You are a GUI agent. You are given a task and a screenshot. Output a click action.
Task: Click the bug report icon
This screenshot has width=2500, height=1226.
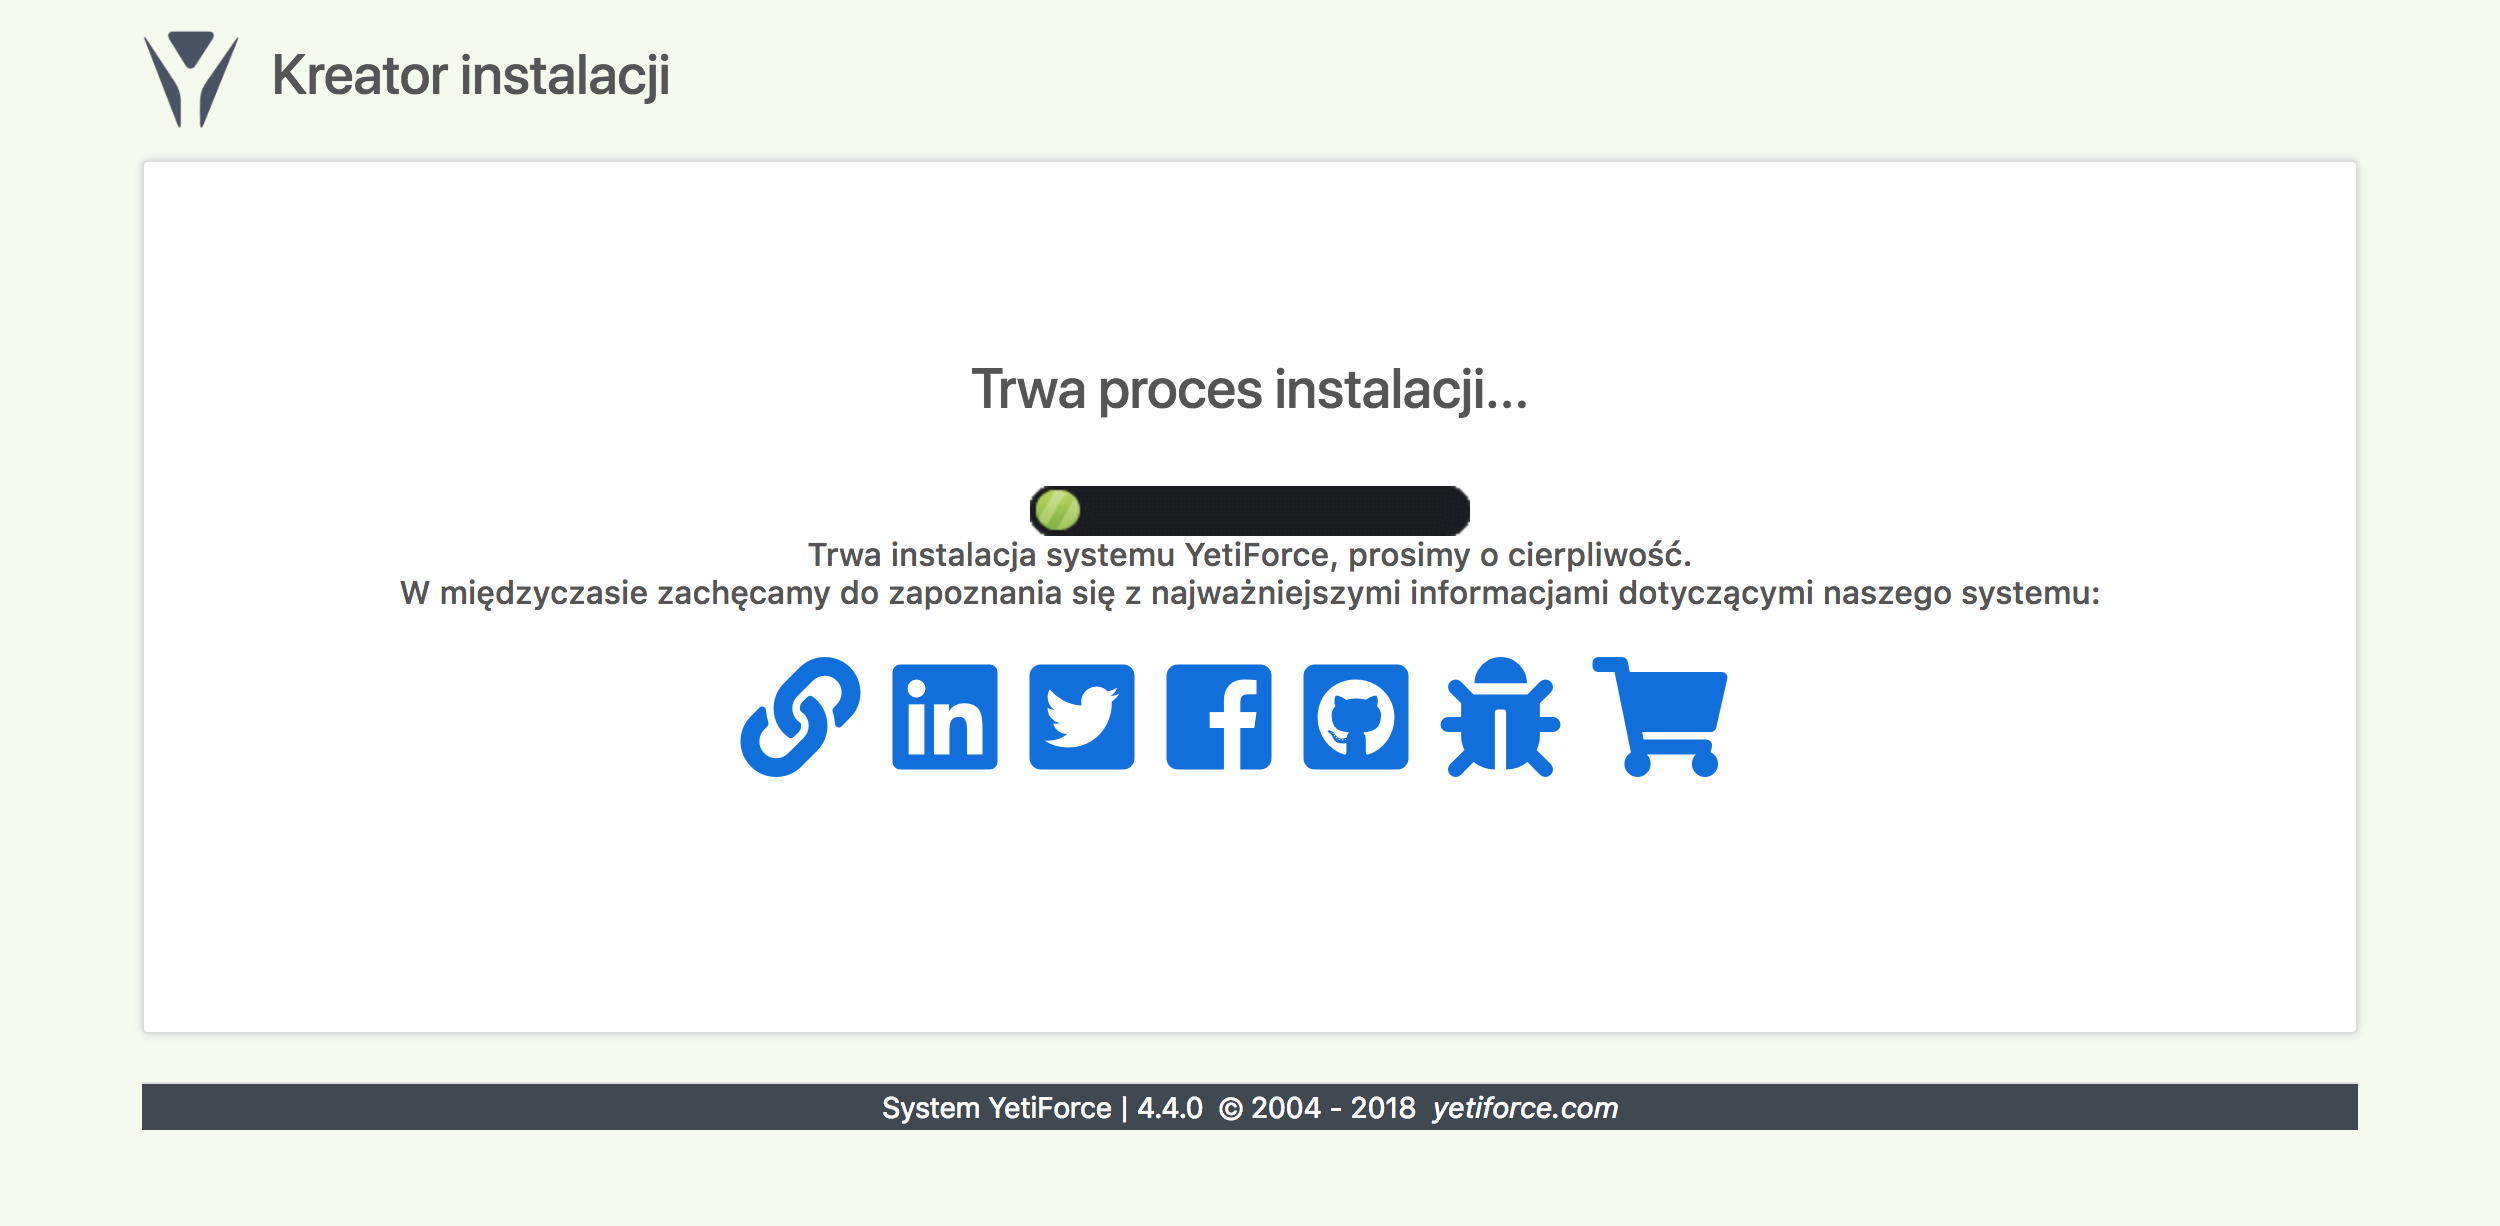point(1500,717)
